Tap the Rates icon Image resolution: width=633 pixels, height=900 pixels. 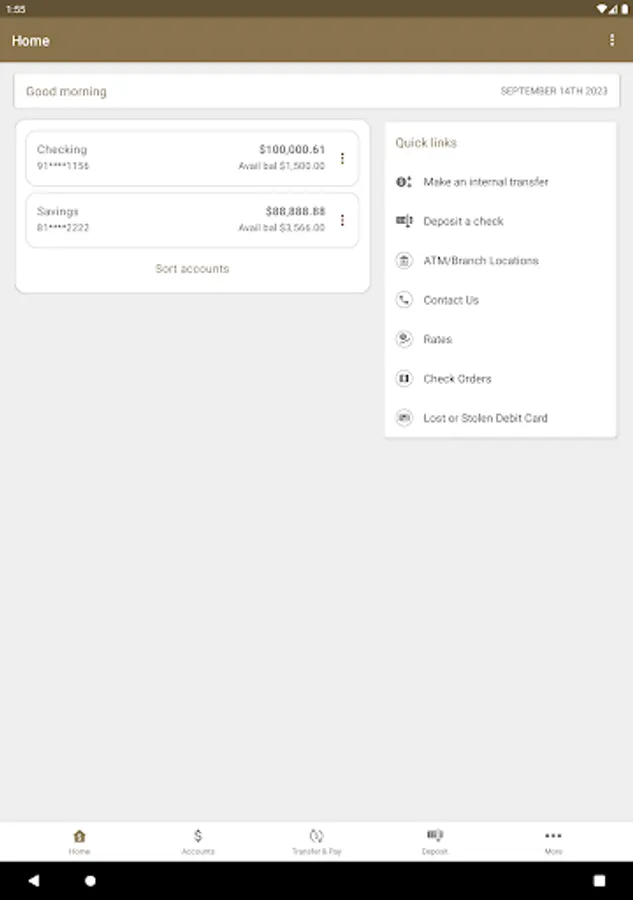pos(404,340)
